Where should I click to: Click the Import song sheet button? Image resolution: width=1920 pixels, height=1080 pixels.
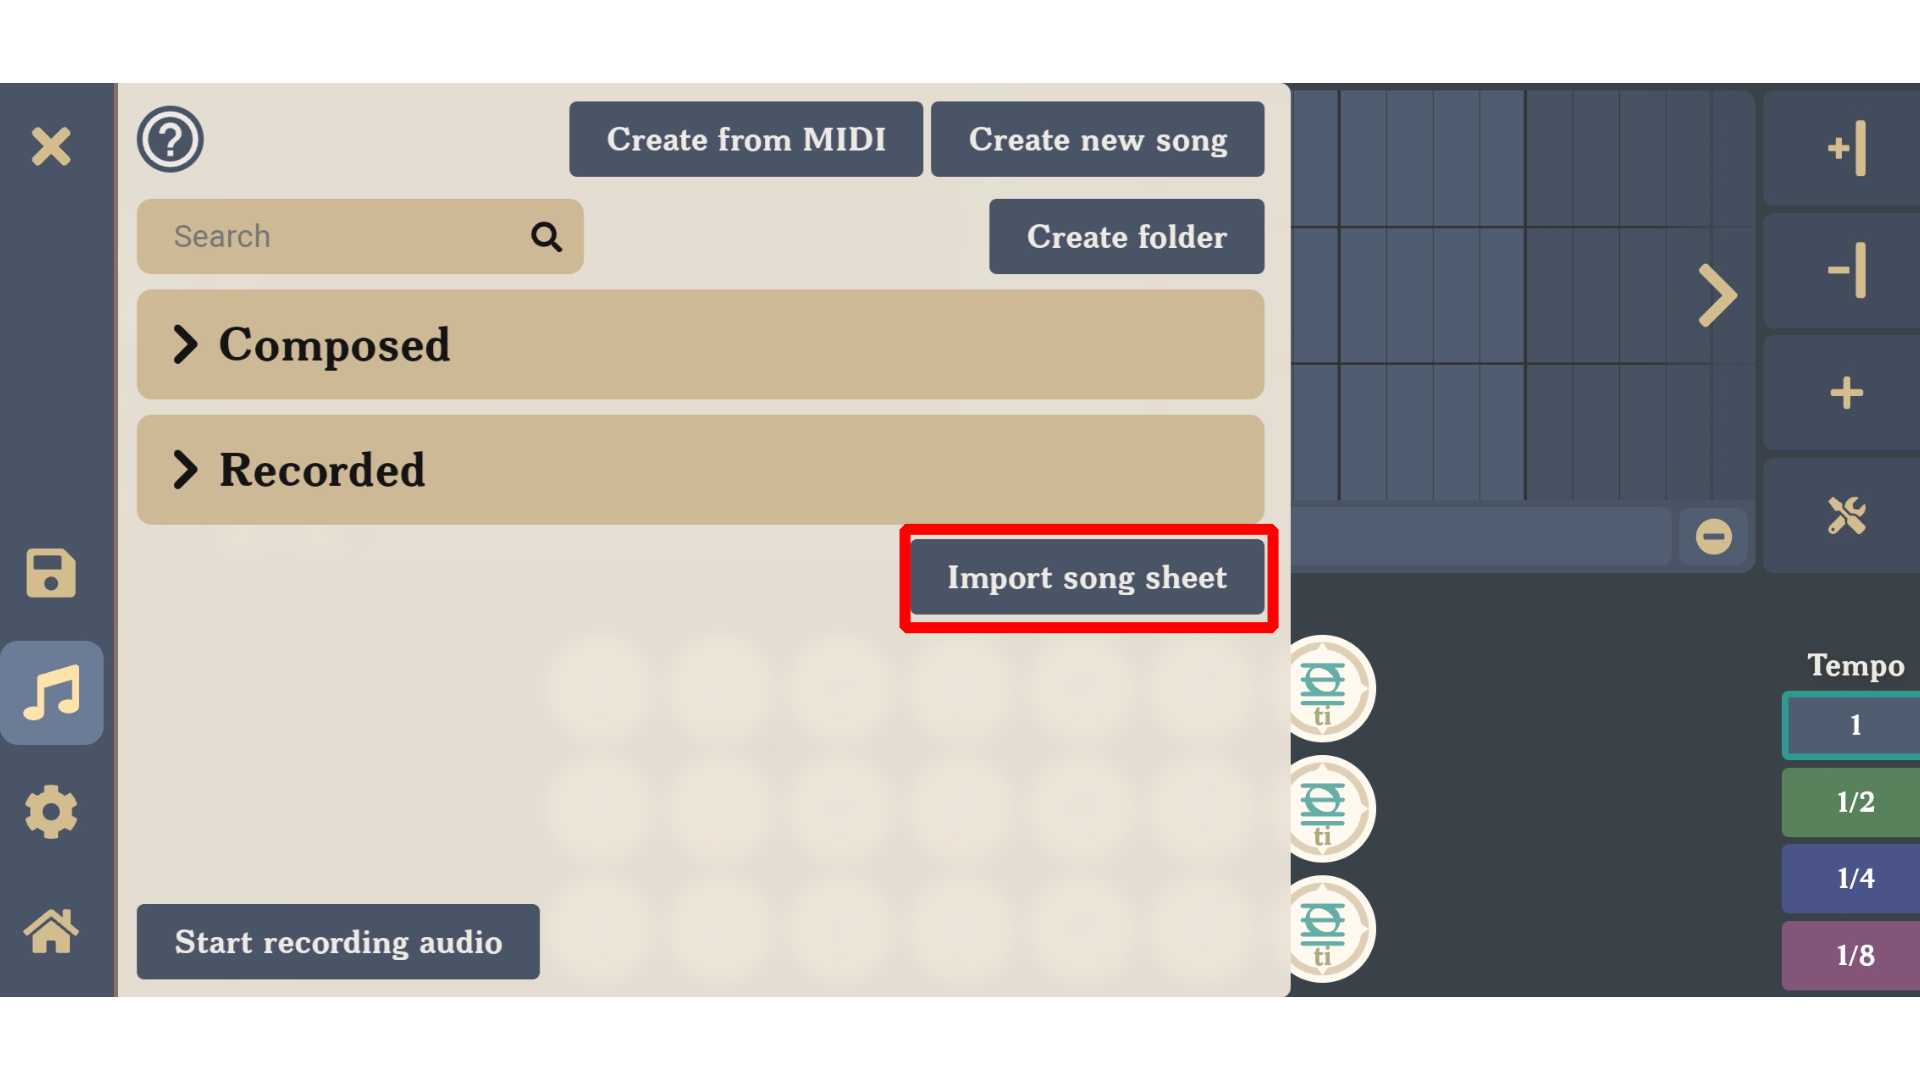coord(1087,576)
